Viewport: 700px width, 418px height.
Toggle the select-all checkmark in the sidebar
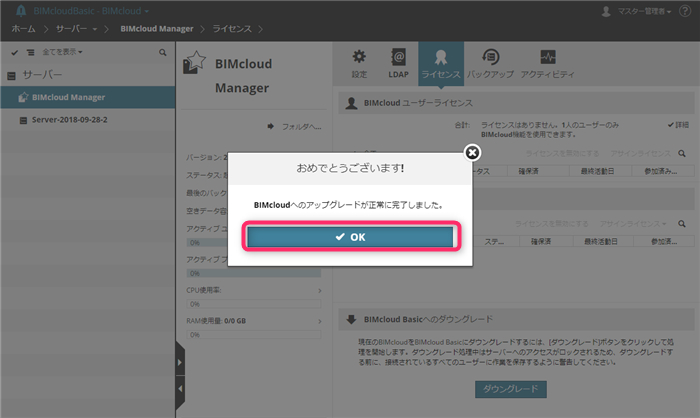(x=15, y=52)
